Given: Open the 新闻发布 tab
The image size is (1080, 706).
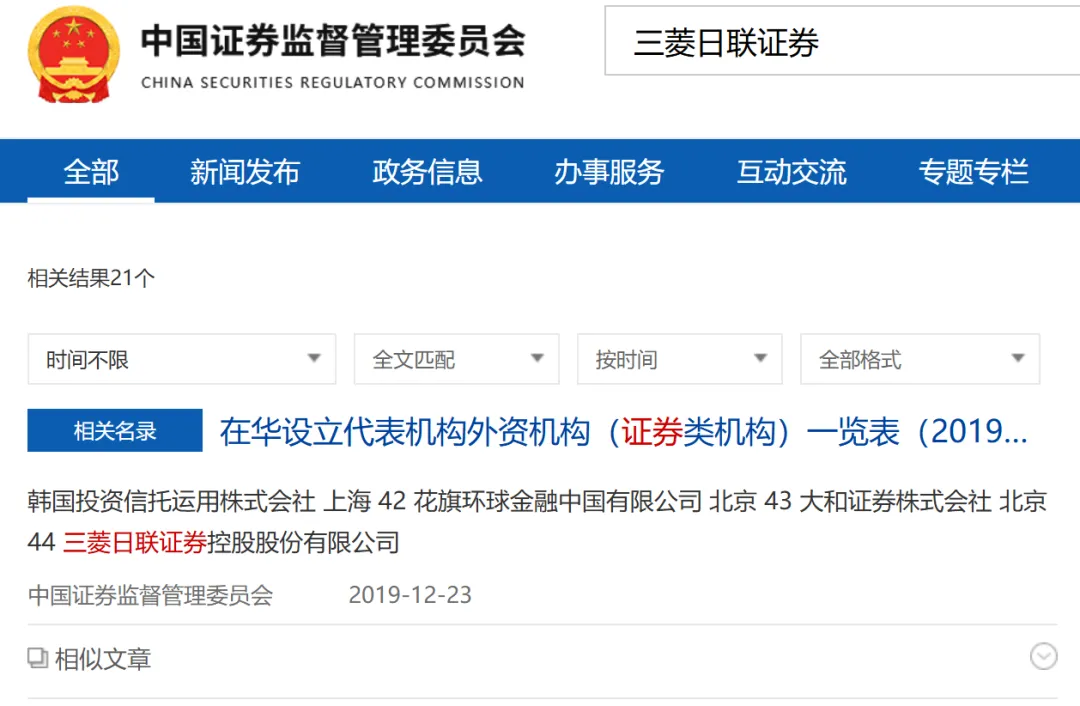Looking at the screenshot, I should click(x=245, y=172).
